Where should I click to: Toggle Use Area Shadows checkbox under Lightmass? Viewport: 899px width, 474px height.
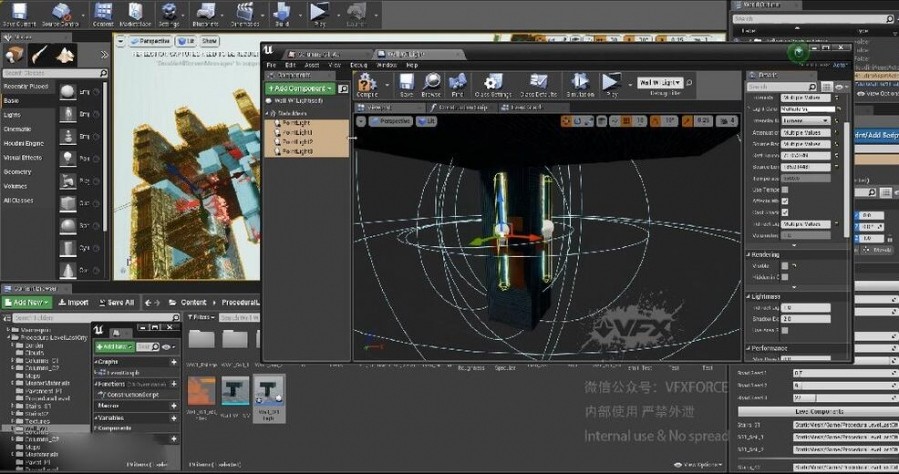(x=785, y=331)
